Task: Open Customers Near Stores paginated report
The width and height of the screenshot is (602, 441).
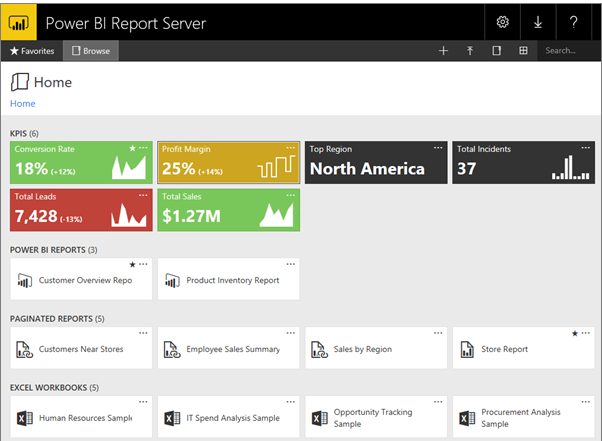Action: pos(81,348)
